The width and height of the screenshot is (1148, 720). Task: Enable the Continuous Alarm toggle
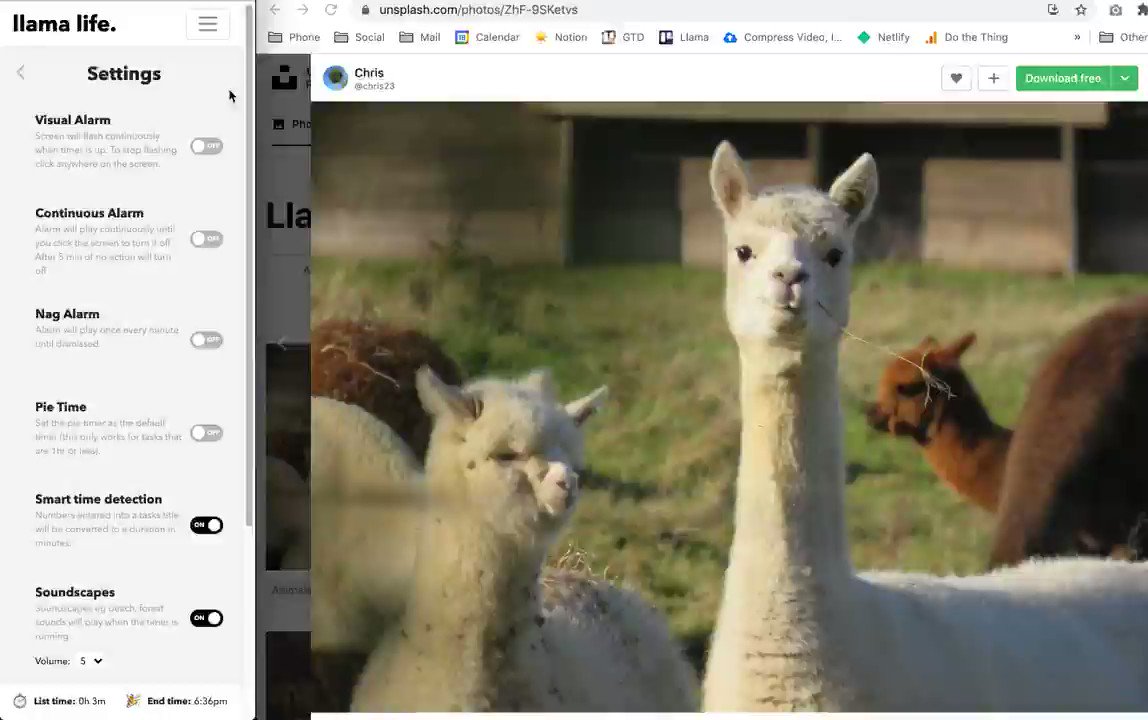(x=206, y=239)
